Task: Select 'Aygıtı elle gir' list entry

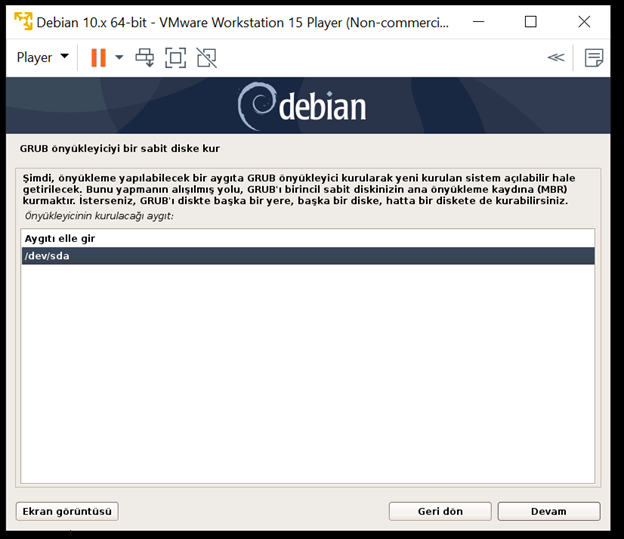Action: [x=308, y=238]
